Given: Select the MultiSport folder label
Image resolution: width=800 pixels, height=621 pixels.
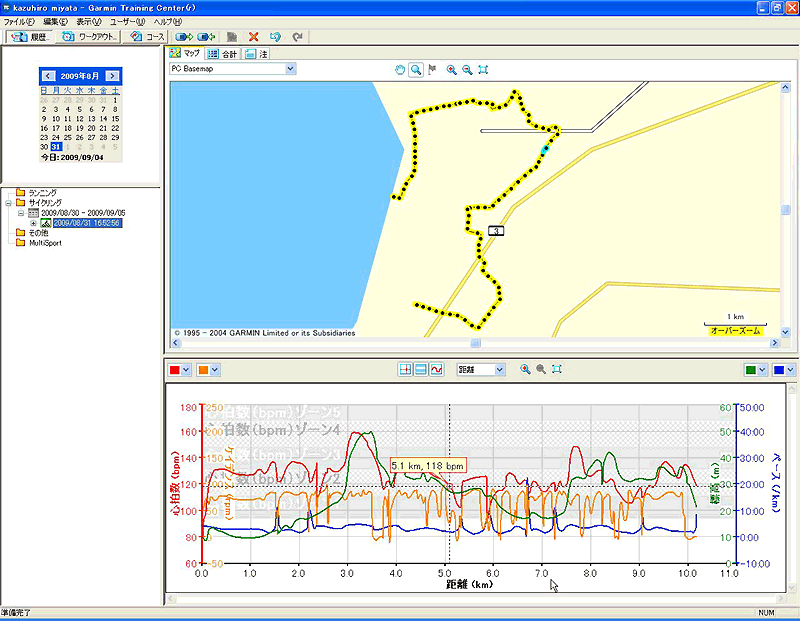Looking at the screenshot, I should click(45, 243).
